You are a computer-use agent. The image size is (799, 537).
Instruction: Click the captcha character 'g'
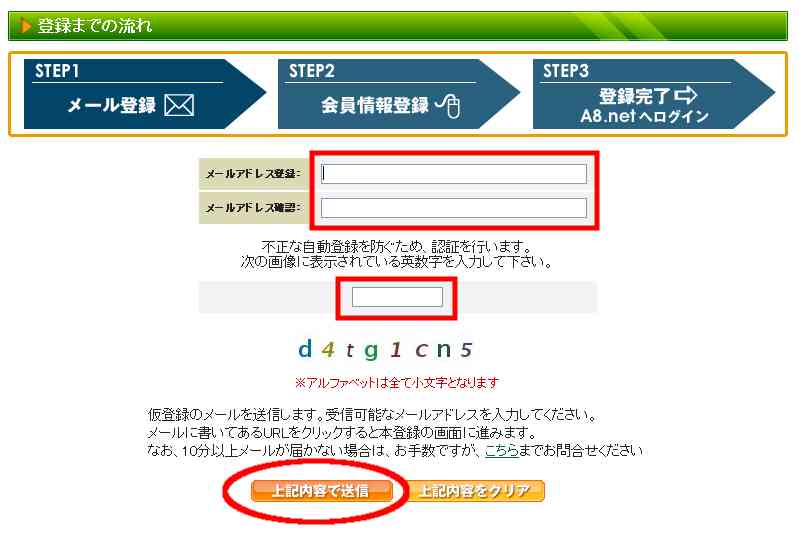tap(371, 351)
